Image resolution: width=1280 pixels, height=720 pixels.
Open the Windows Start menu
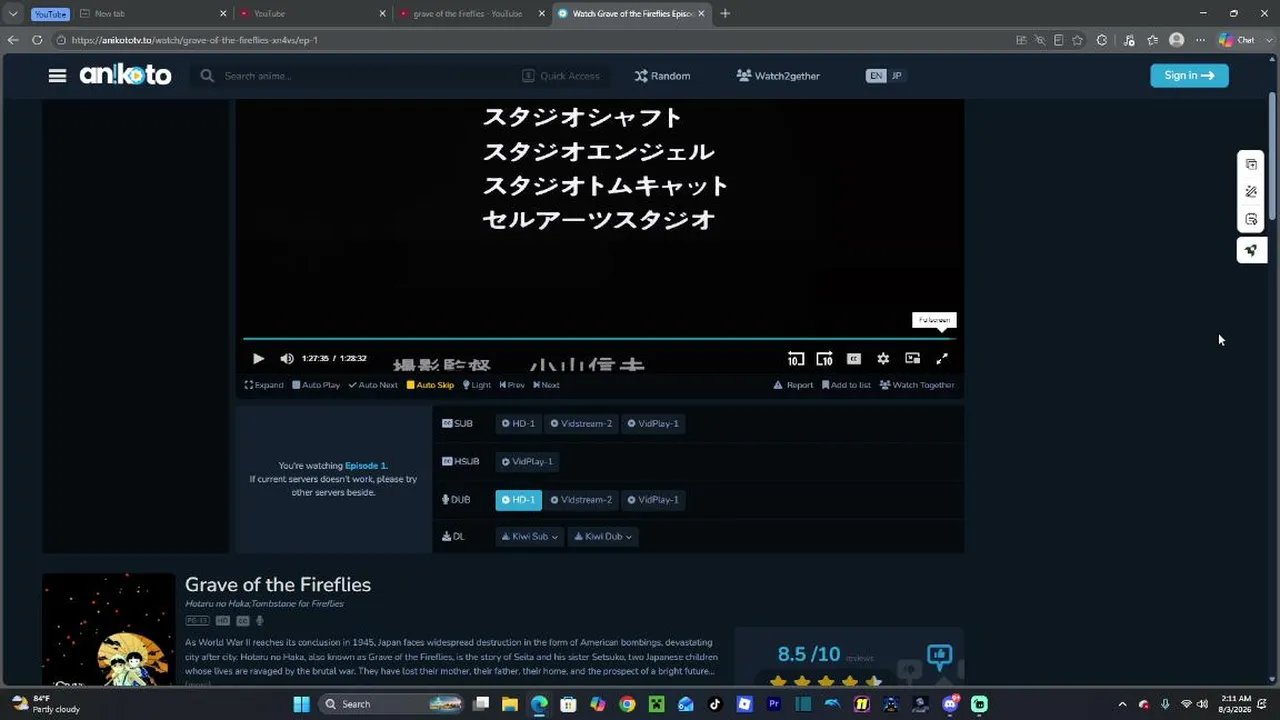click(x=301, y=704)
